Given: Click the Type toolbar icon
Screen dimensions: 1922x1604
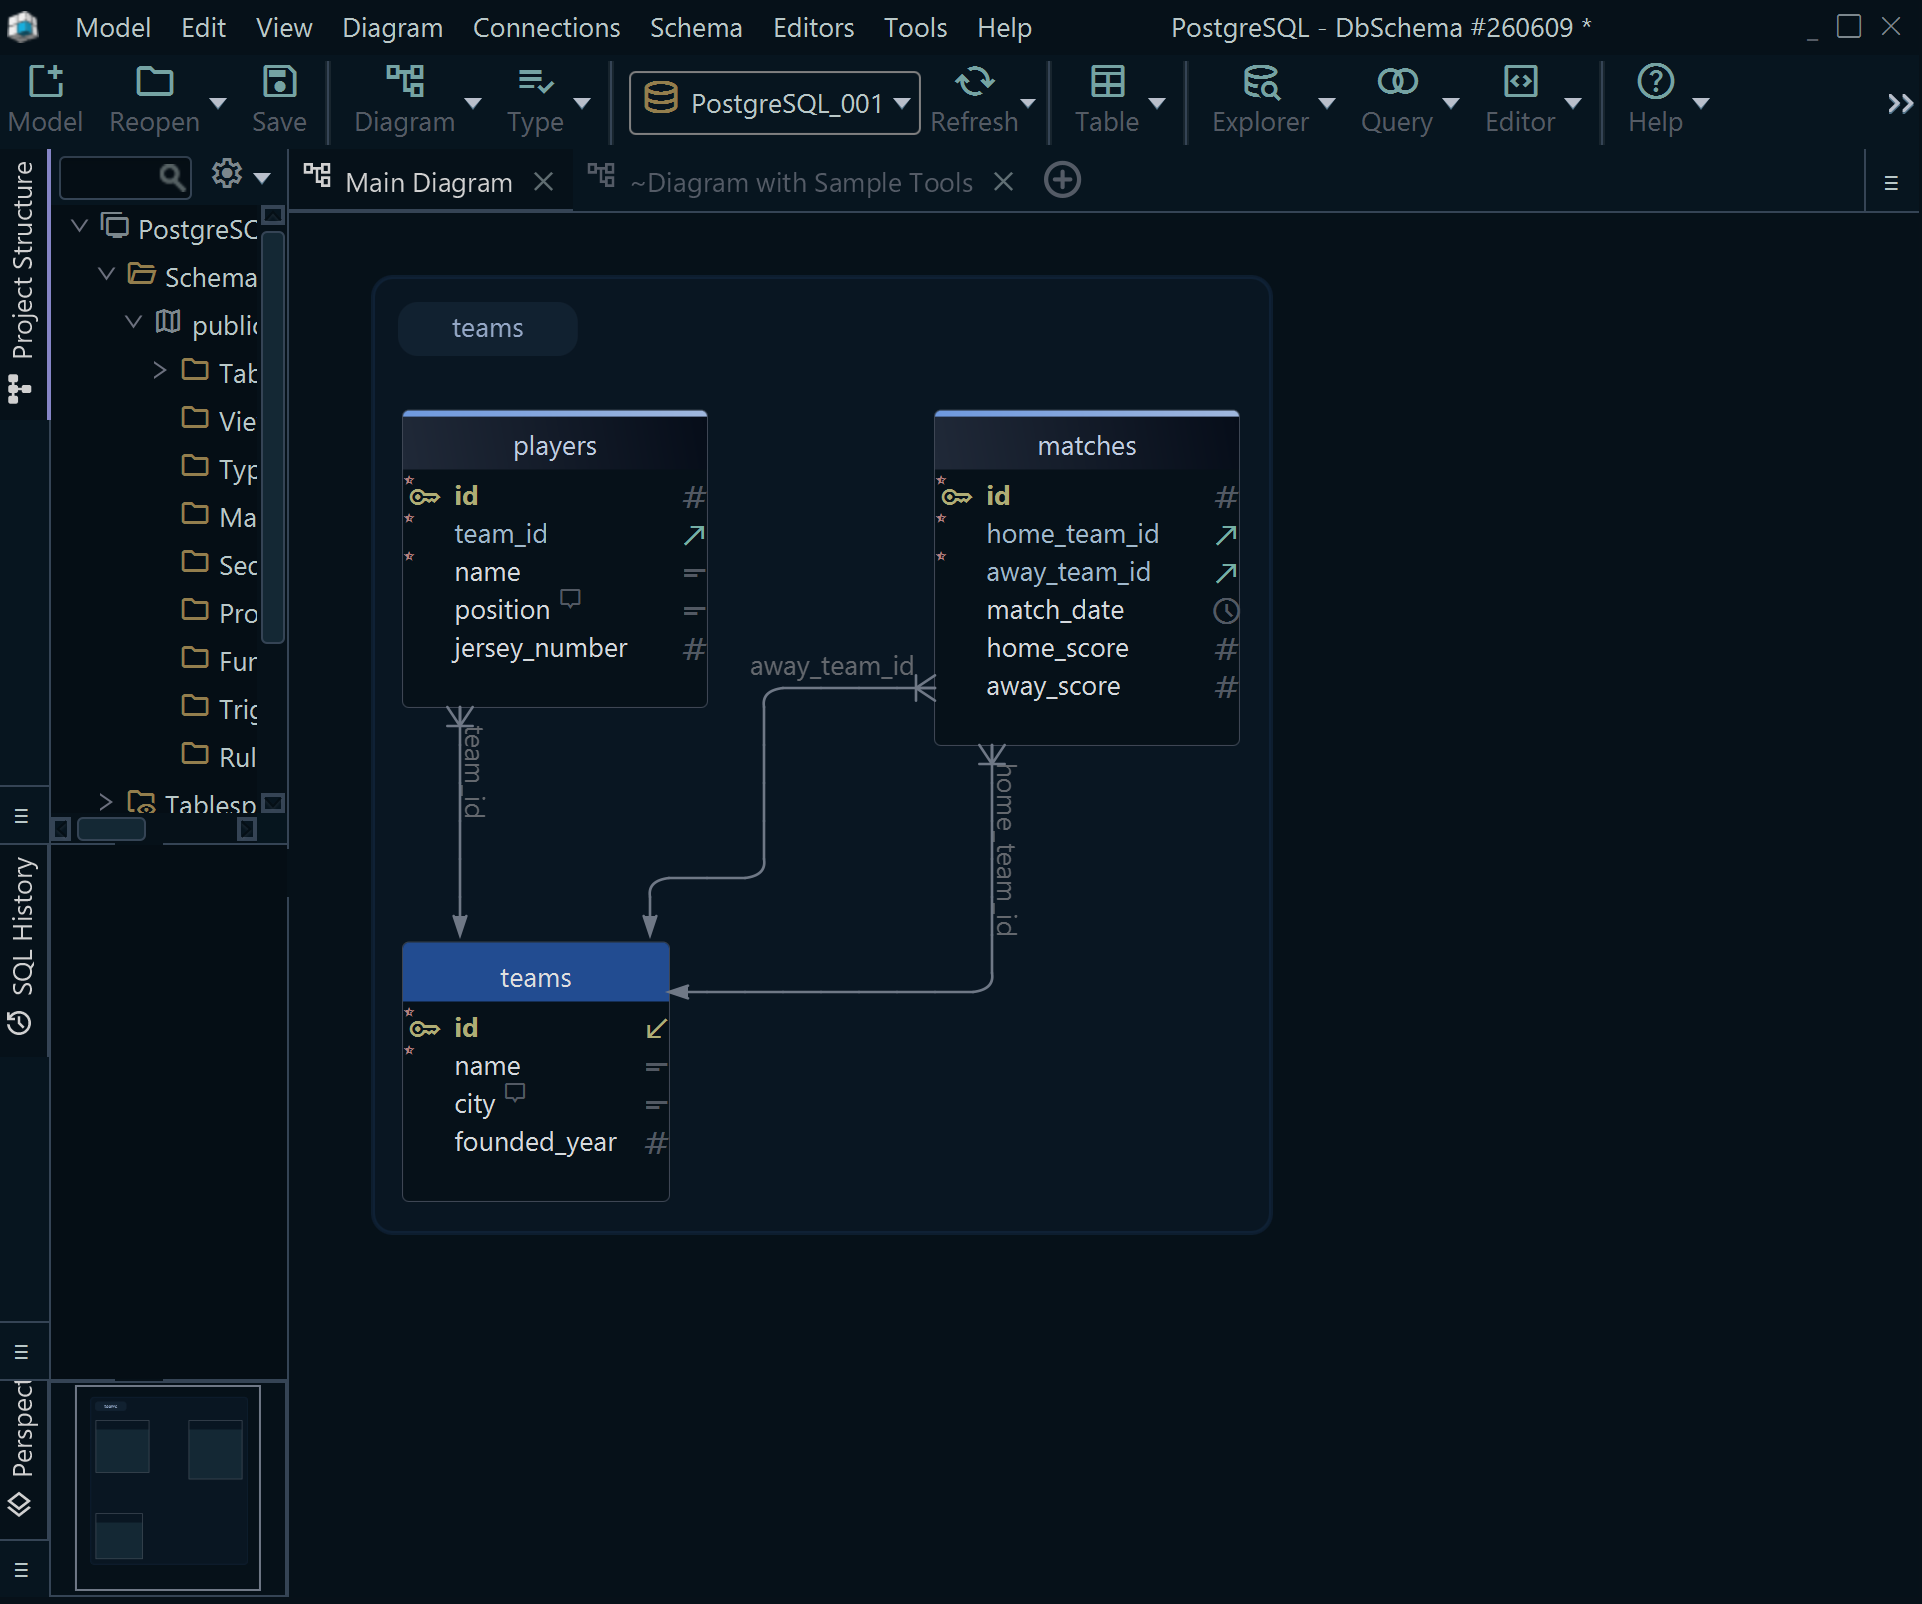Looking at the screenshot, I should (x=535, y=82).
